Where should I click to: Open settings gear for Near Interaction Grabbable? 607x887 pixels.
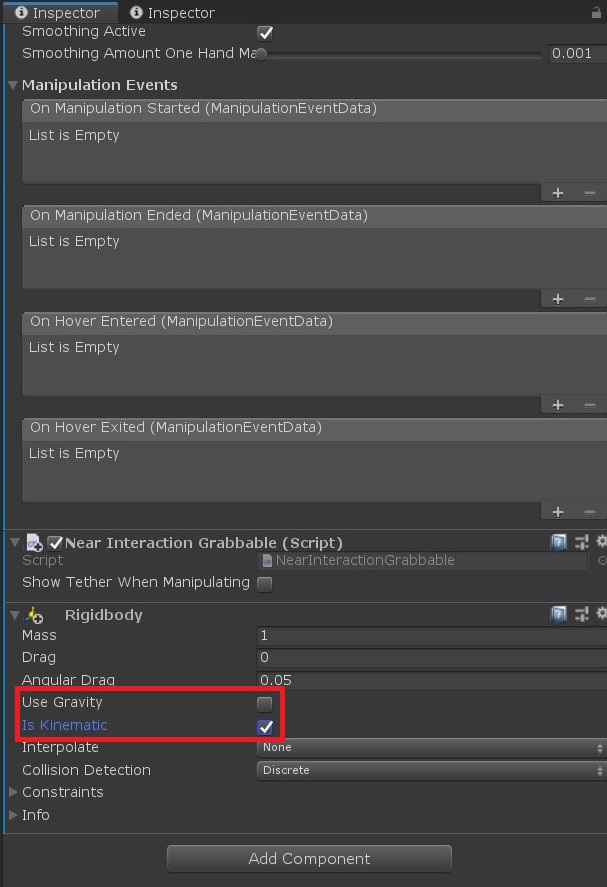[601, 542]
